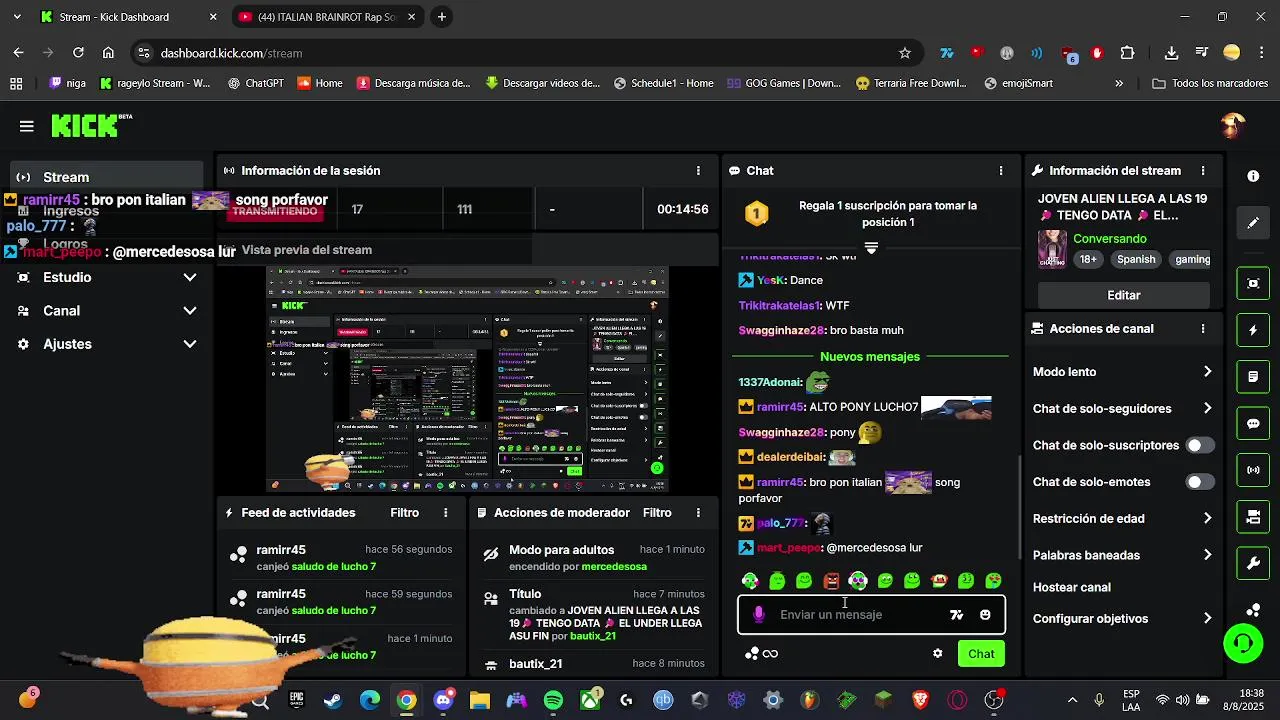This screenshot has width=1280, height=720.
Task: Switch to the Stream - Kick Dashboard tab
Action: [x=130, y=17]
